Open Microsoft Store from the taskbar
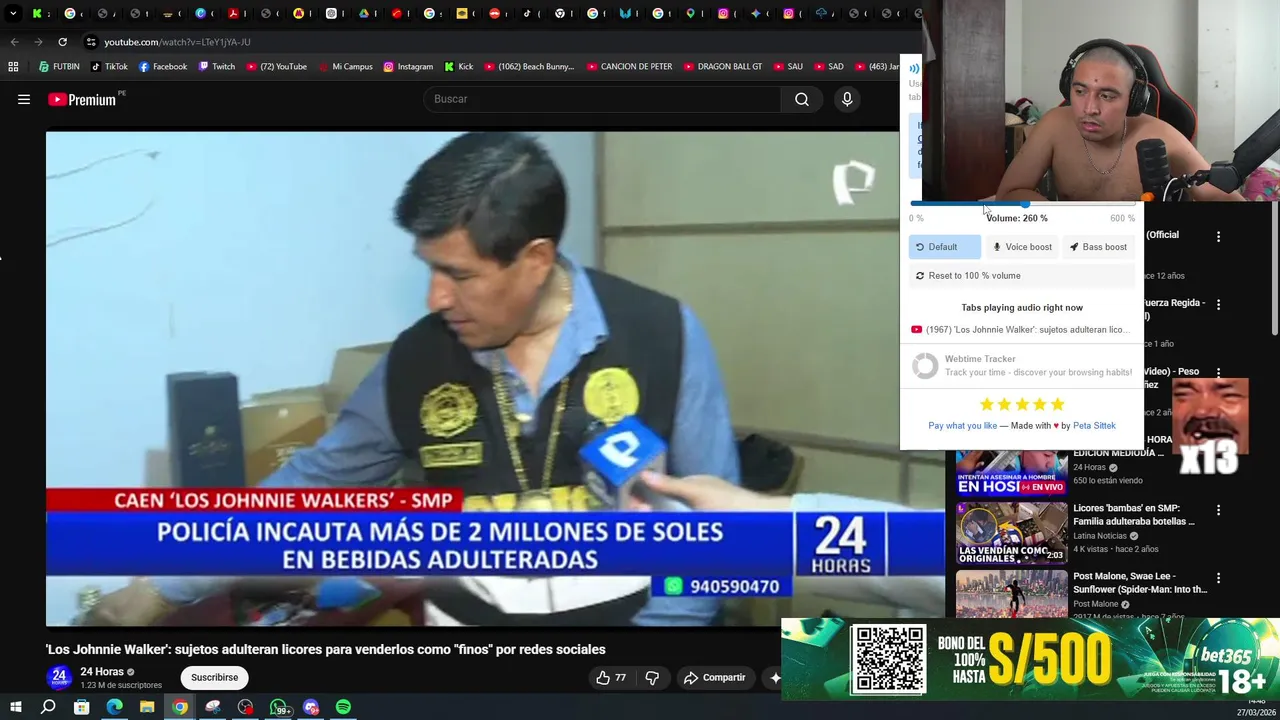The width and height of the screenshot is (1280, 720). 81,707
